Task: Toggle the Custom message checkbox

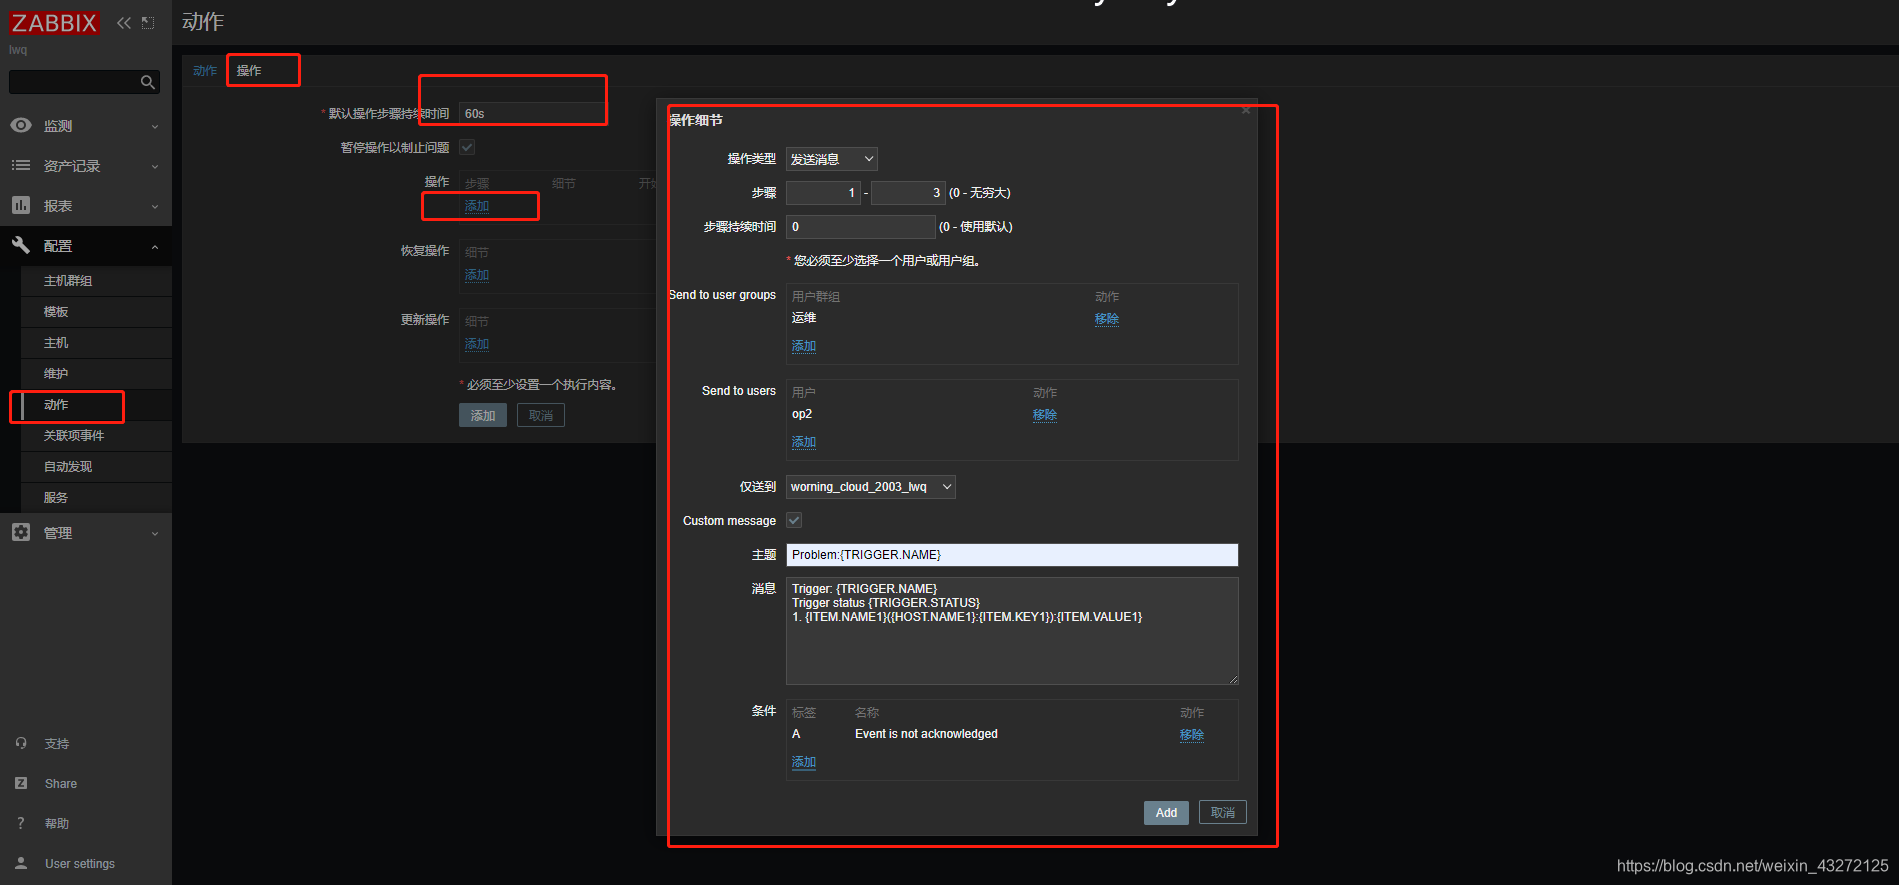Action: point(794,520)
